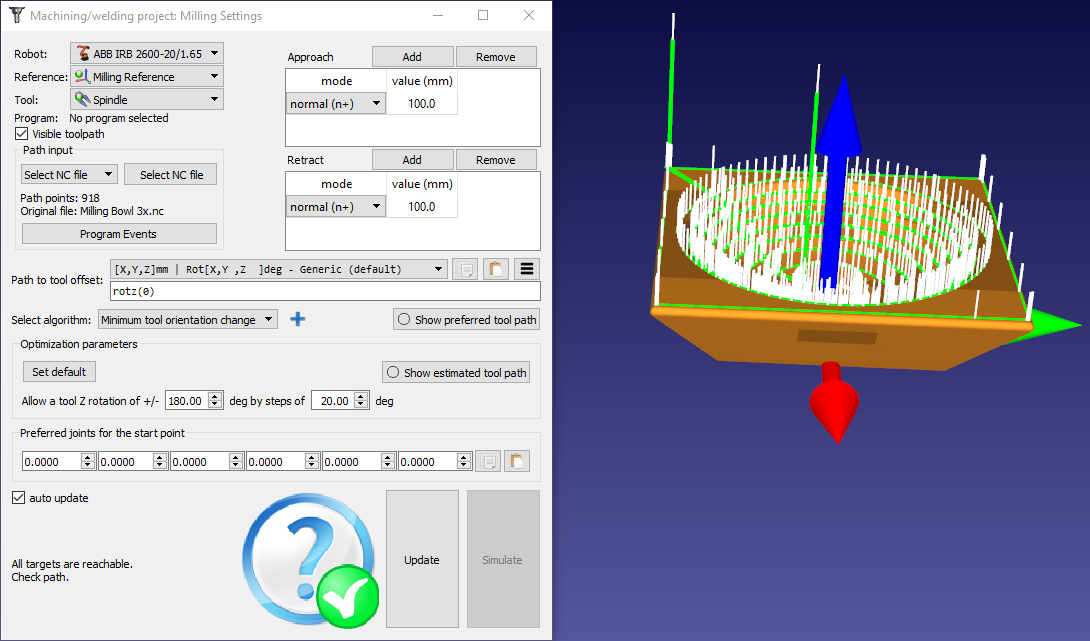Open the hamburger menu for tool offset
1090x641 pixels.
pos(527,269)
